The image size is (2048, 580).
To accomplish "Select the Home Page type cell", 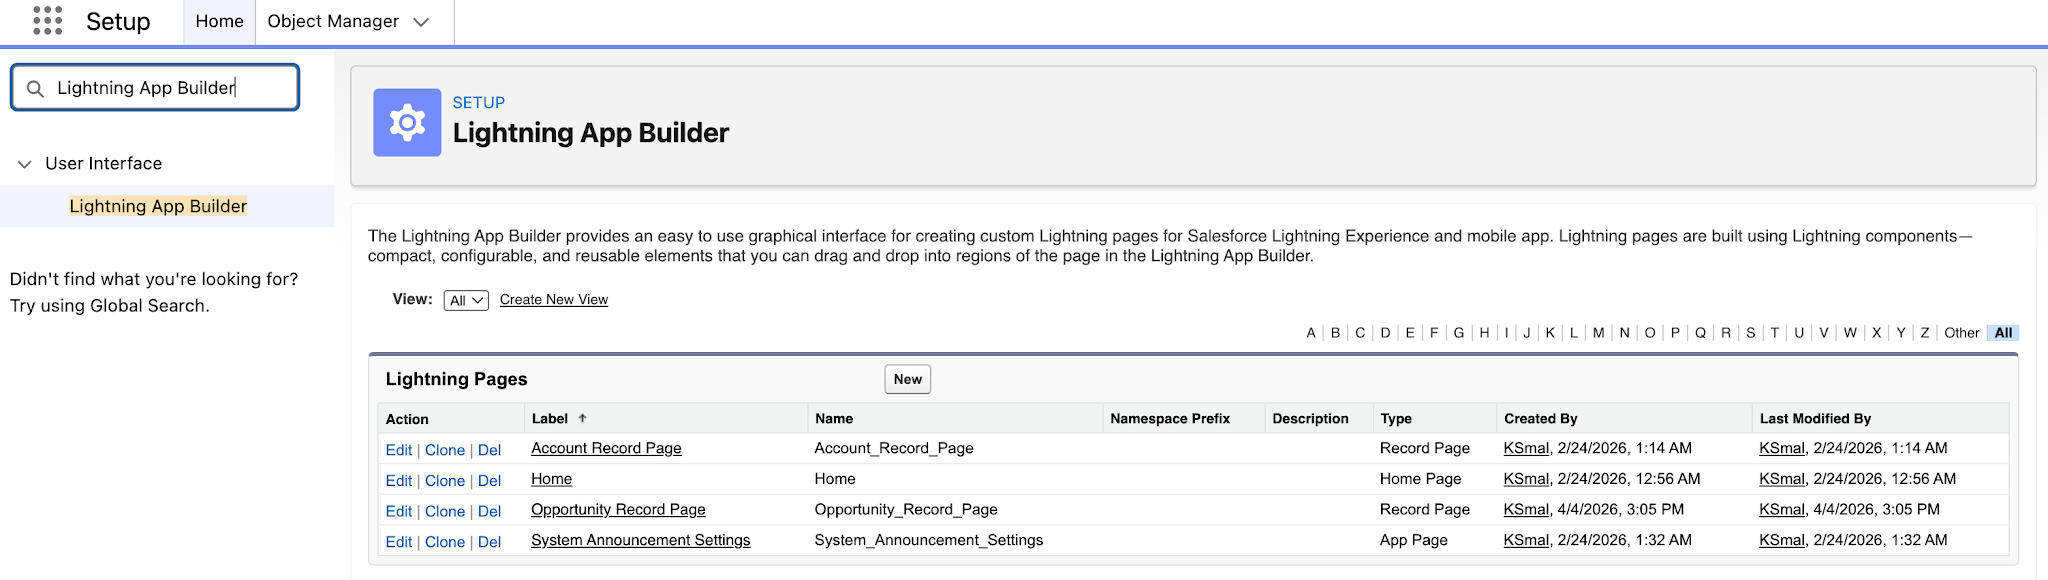I will click(x=1421, y=479).
